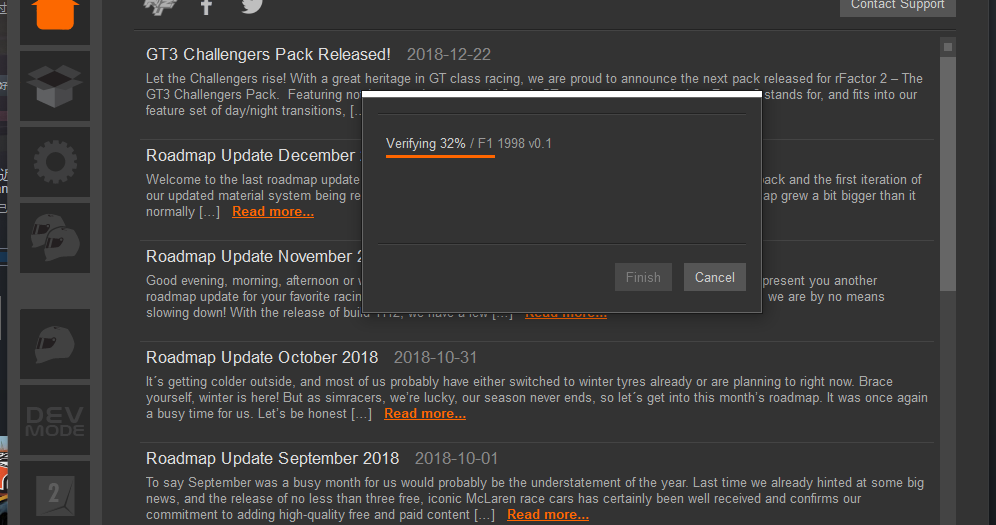Select the Roadmap Update September 2018 headline

[x=273, y=458]
